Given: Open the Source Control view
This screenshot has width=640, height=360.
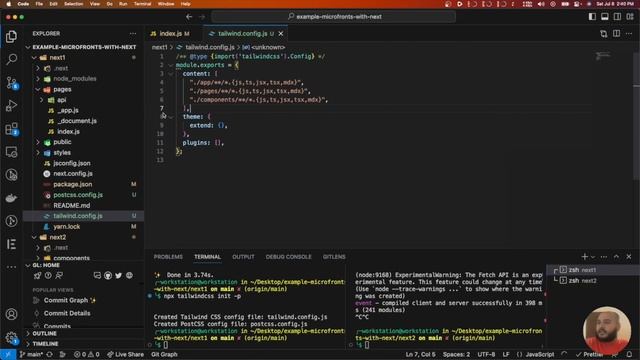Looking at the screenshot, I should 11,83.
